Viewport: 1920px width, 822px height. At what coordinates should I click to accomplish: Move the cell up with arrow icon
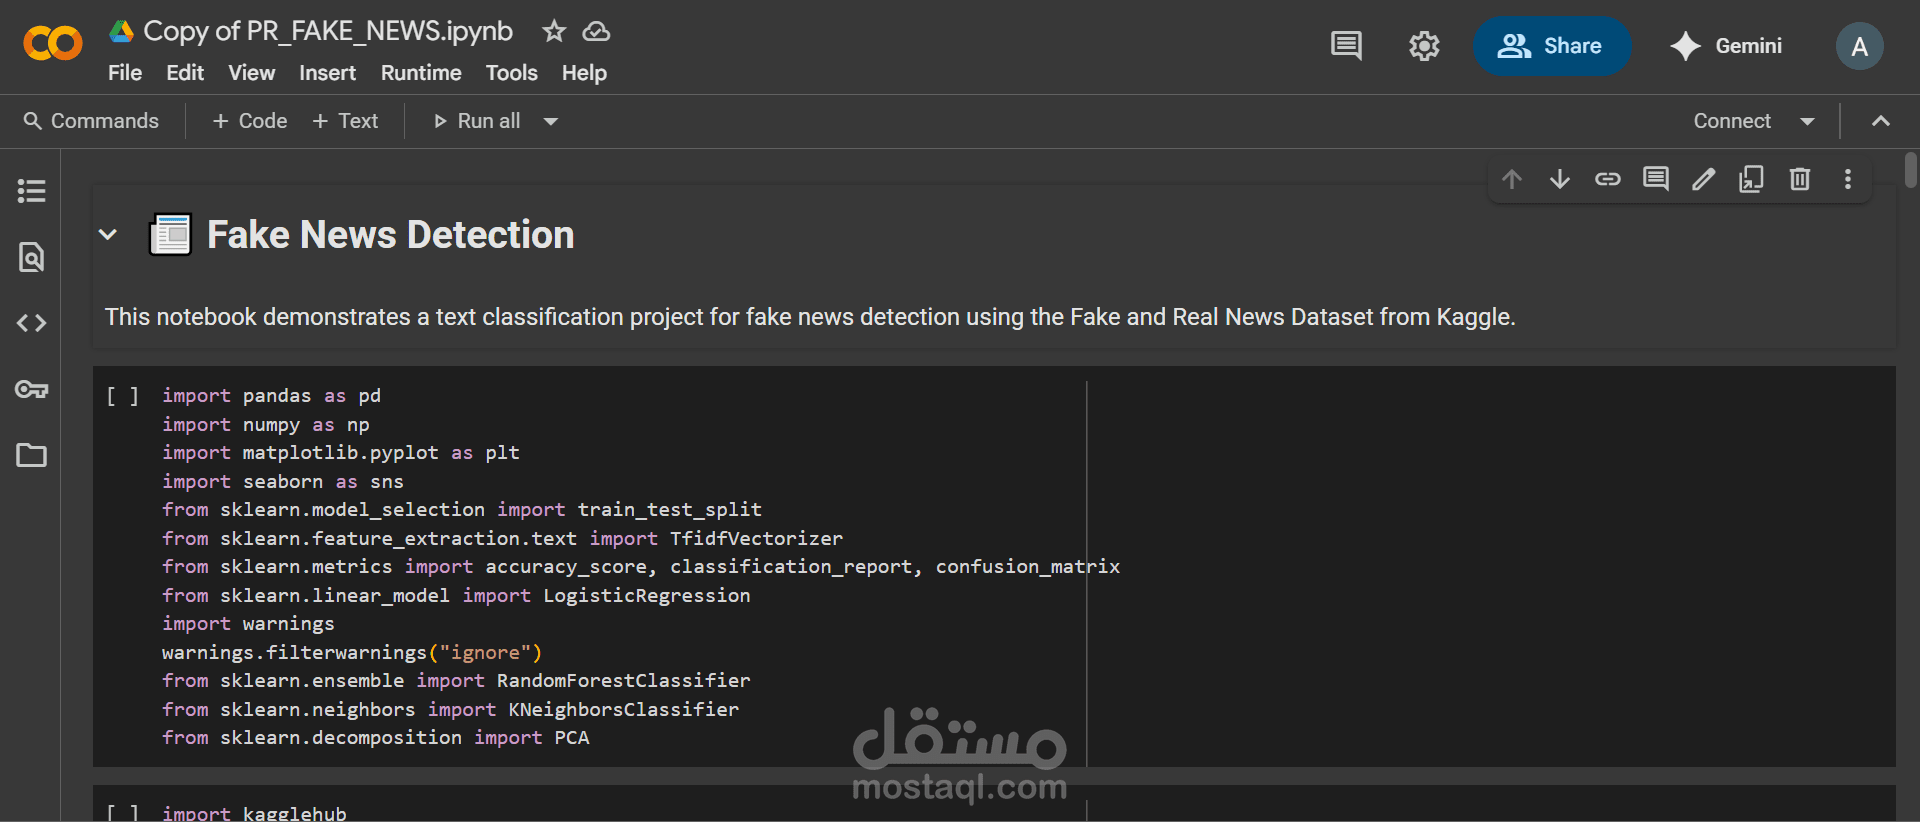(x=1512, y=179)
